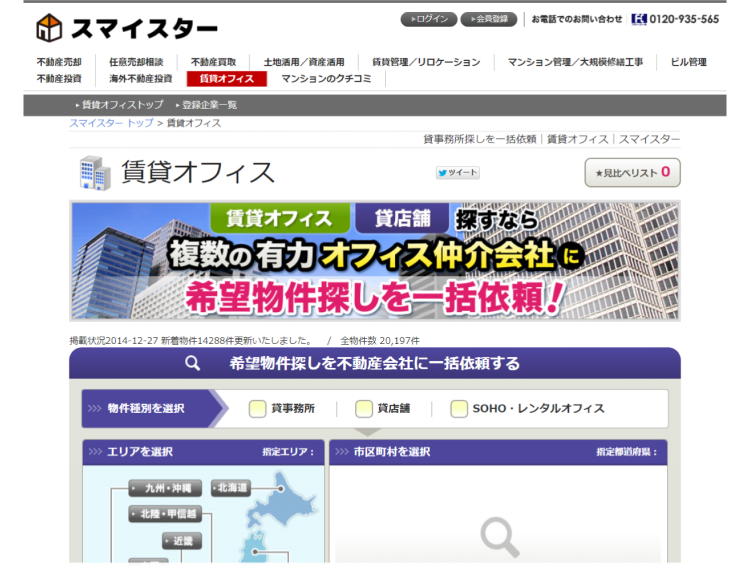
Task: Check the 貸事務所 checkbox
Action: click(257, 409)
